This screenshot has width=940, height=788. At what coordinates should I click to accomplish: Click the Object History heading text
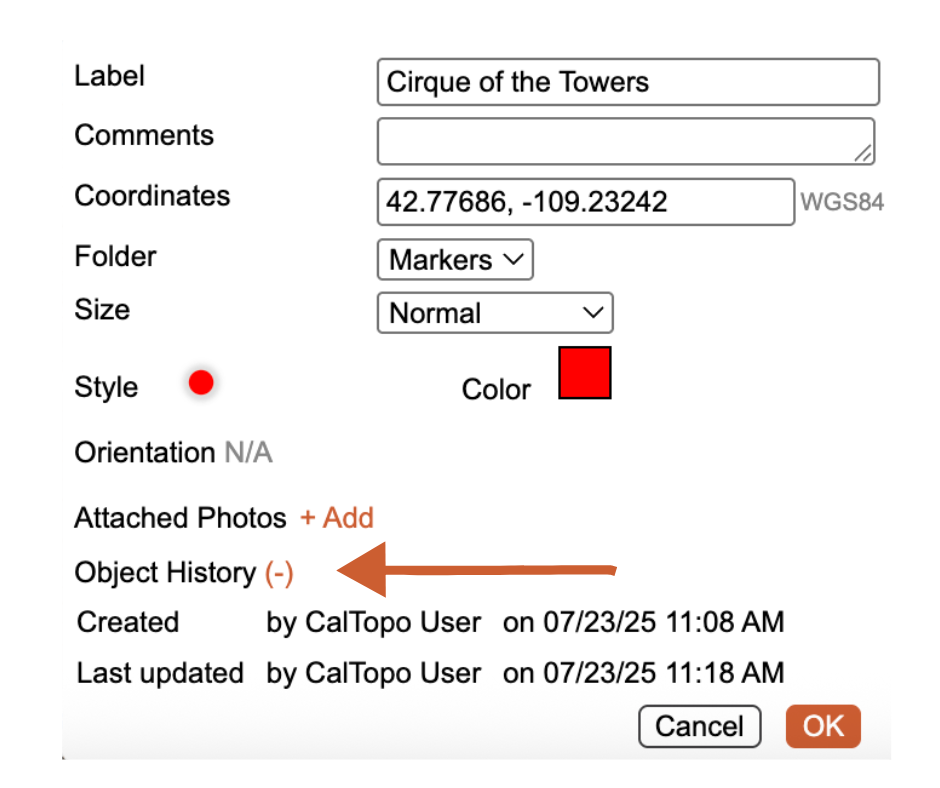(165, 573)
